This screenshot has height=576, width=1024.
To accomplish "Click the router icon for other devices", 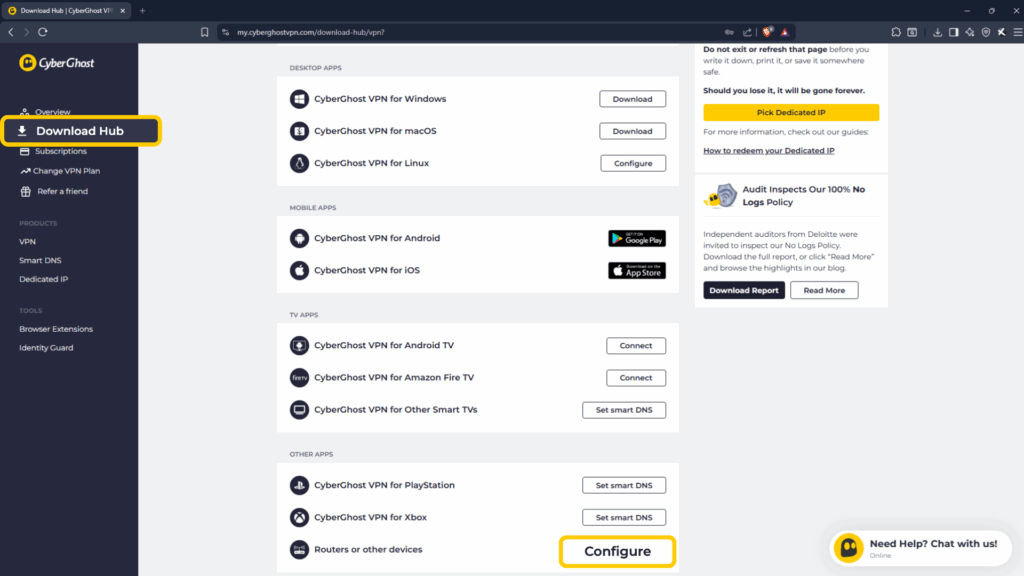I will [299, 549].
